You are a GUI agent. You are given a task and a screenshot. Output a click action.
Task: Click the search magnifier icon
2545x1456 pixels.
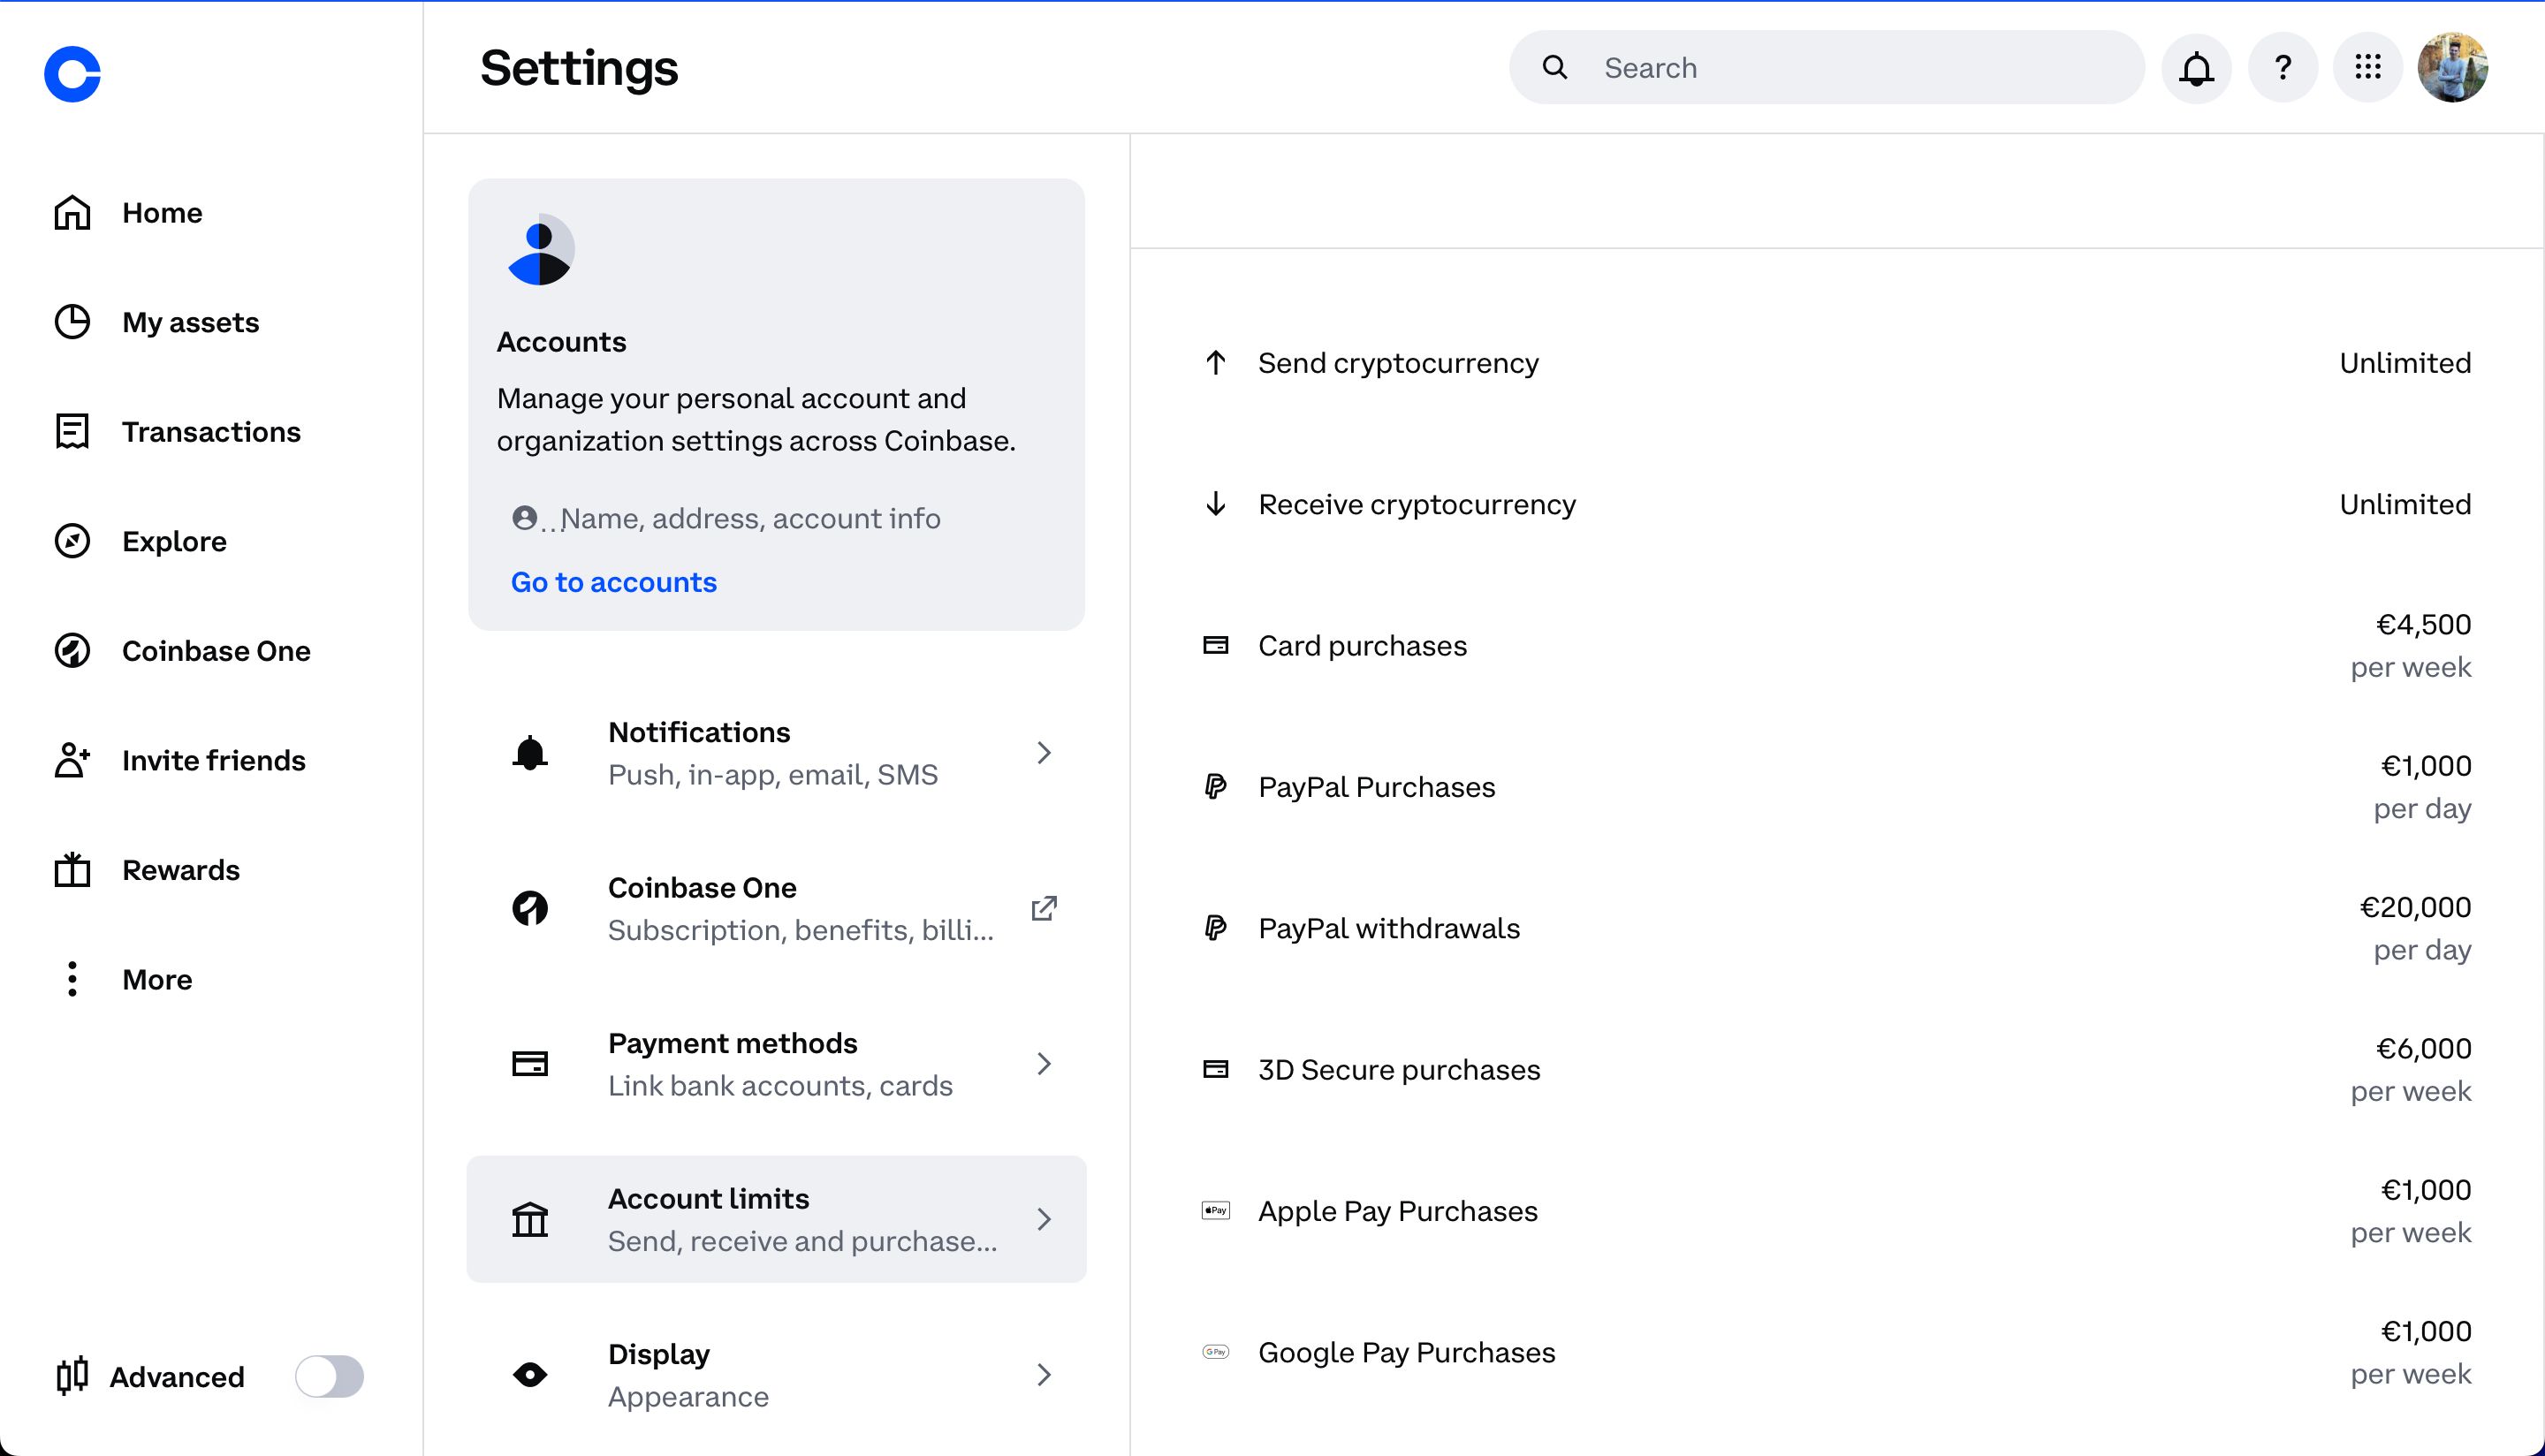click(1555, 68)
